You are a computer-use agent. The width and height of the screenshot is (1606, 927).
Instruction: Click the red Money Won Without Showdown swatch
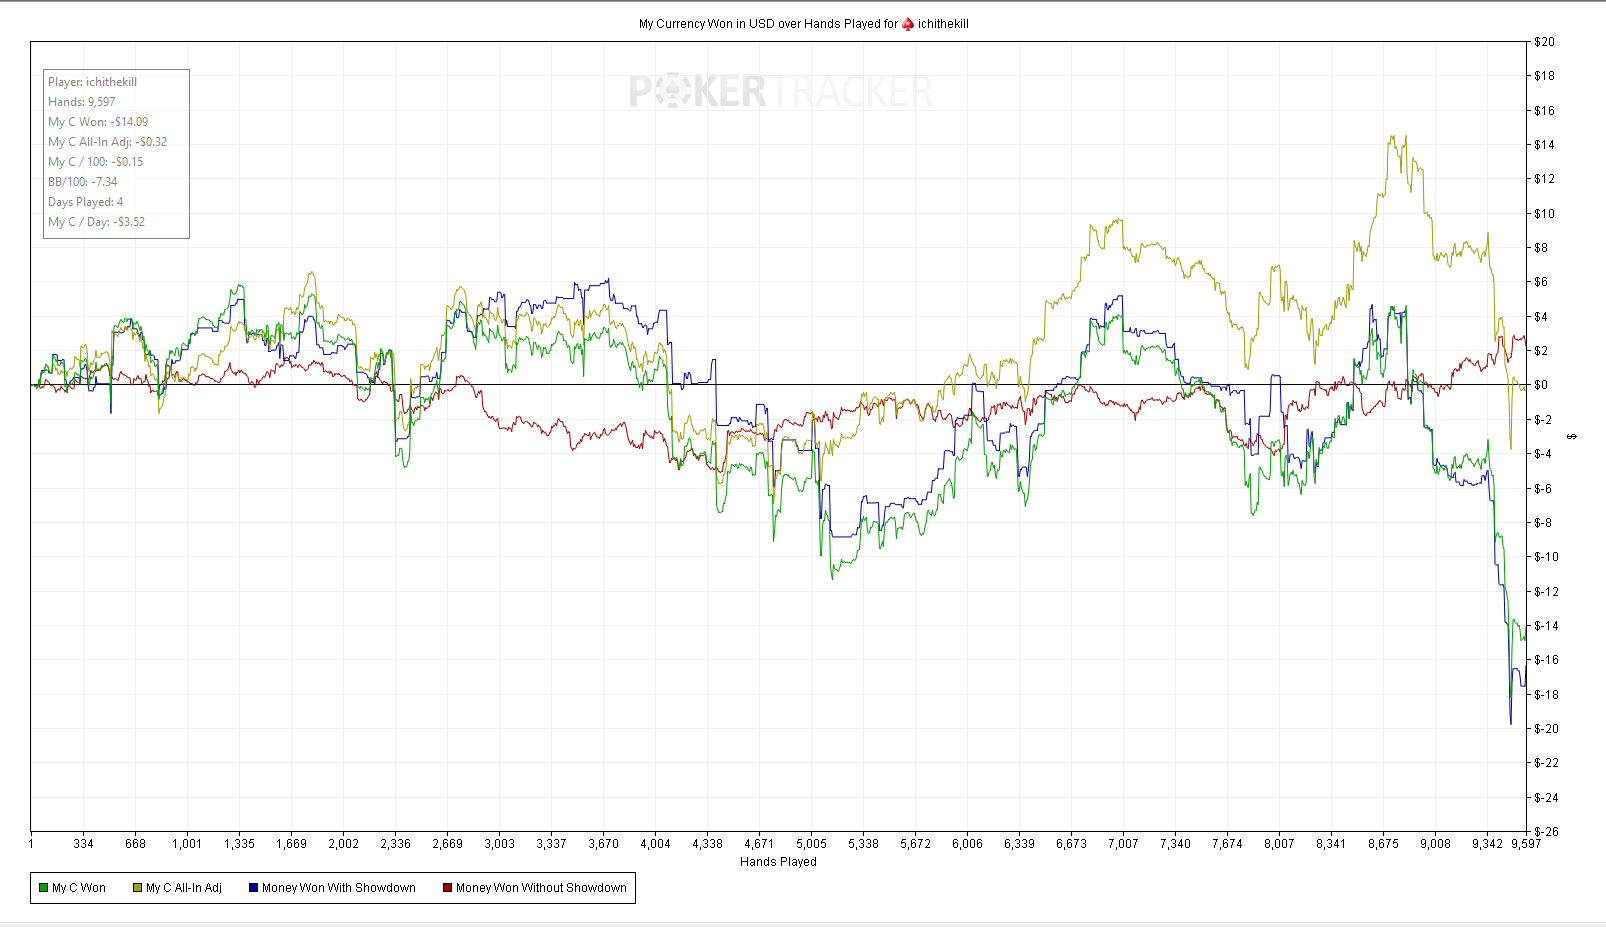pos(448,888)
